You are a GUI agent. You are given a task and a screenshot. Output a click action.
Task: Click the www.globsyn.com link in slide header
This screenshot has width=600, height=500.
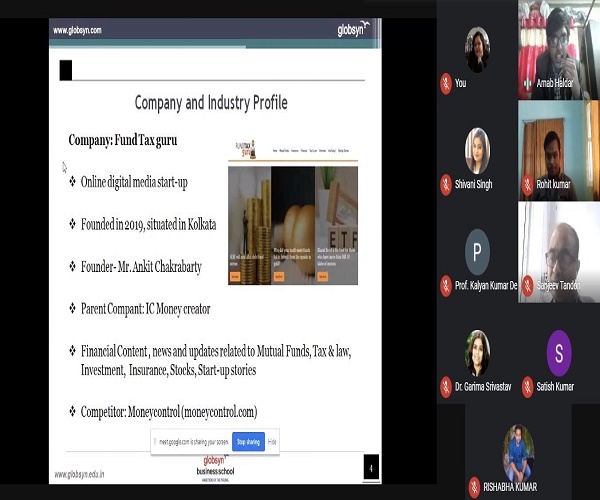click(x=77, y=30)
